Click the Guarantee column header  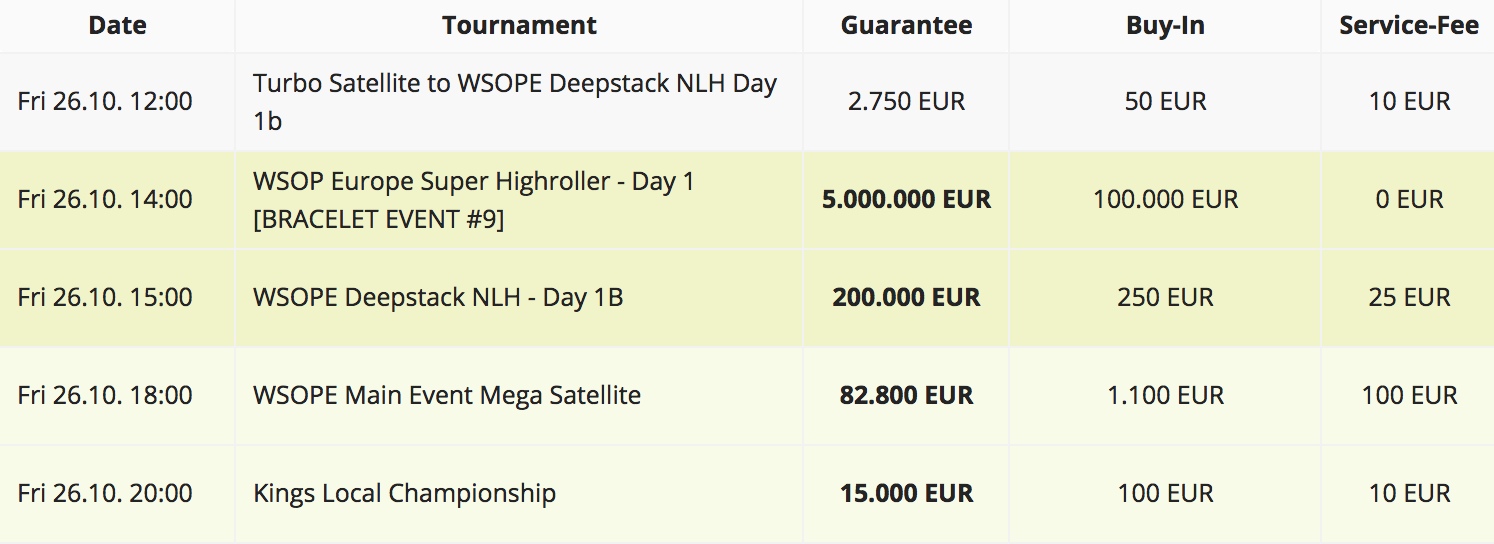point(906,26)
